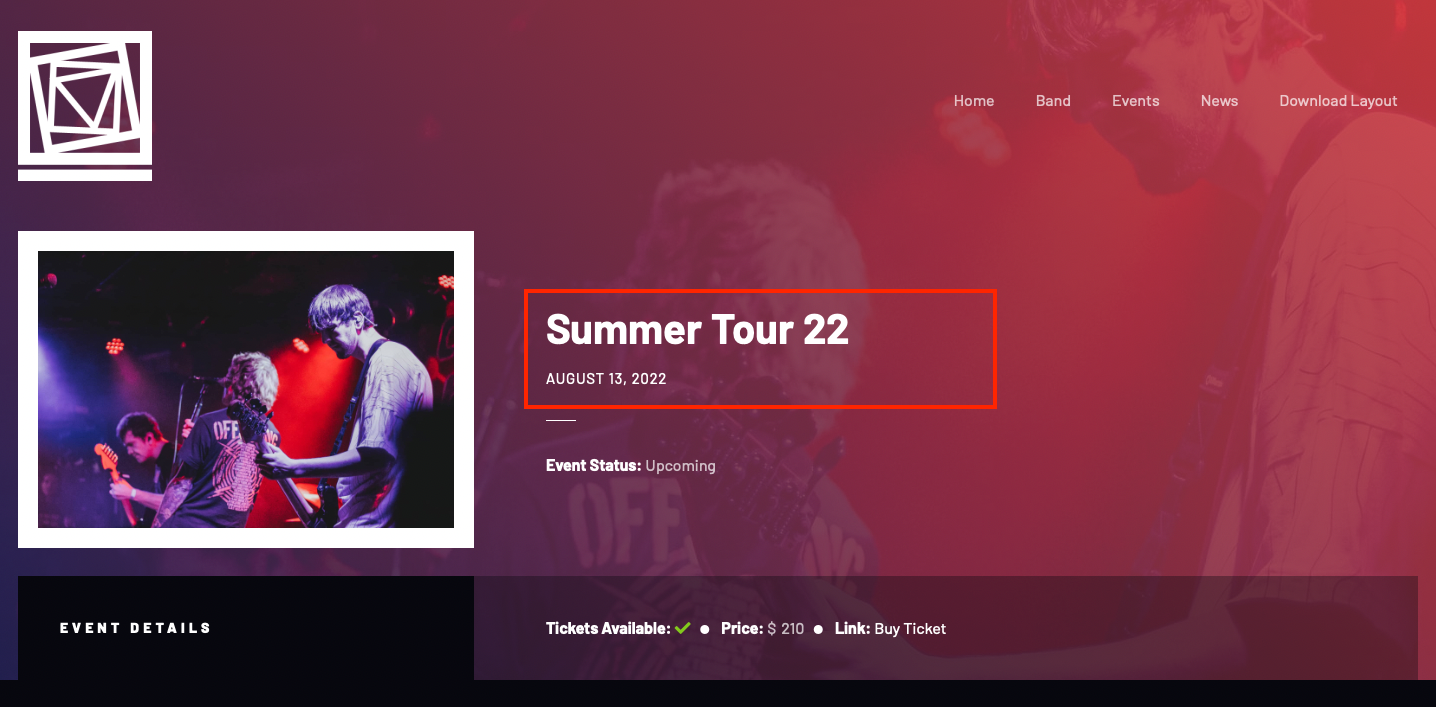
Task: Click the Event Details heading
Action: [135, 628]
